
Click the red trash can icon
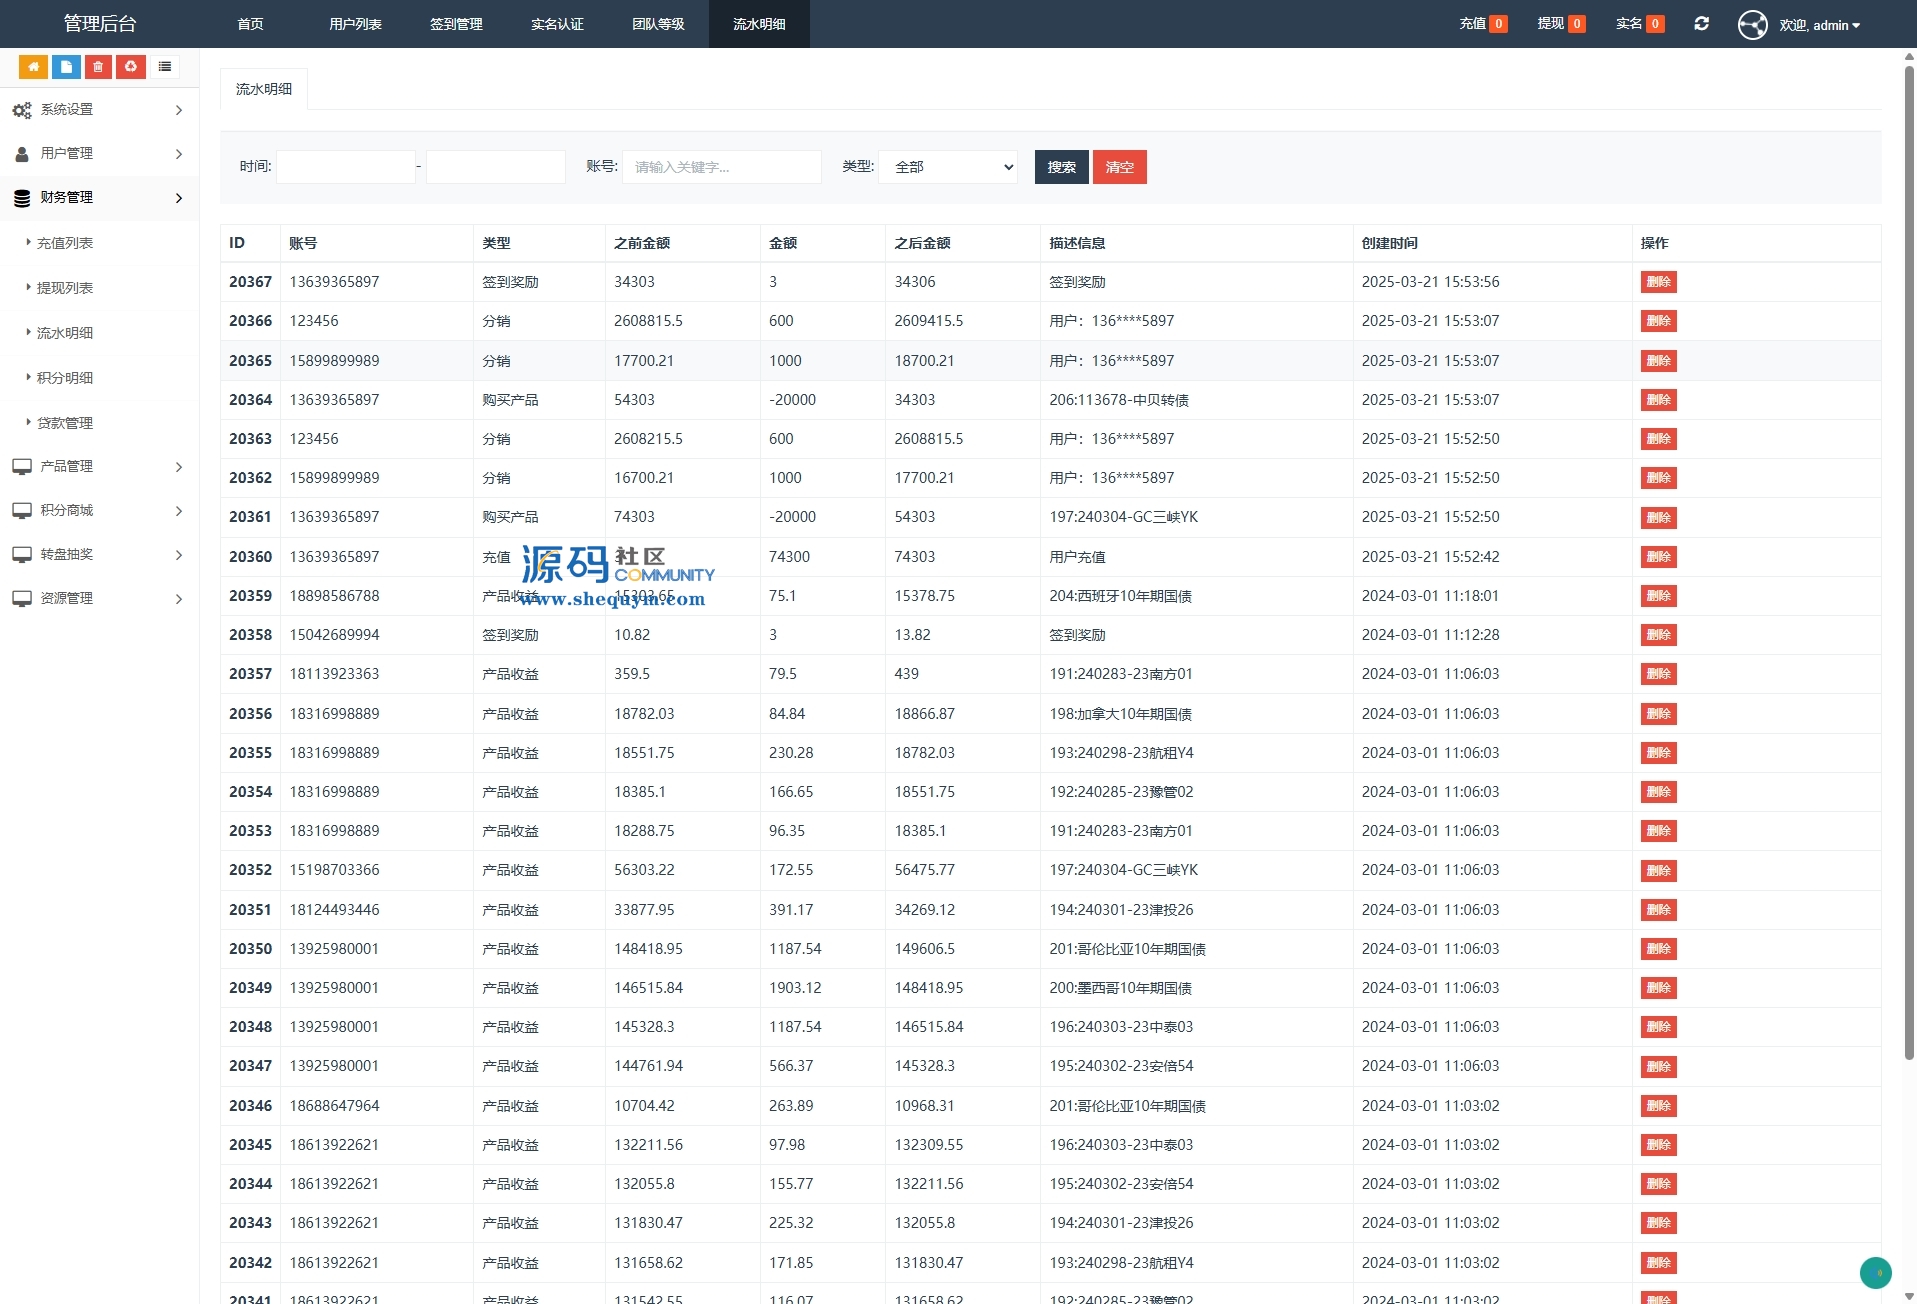(98, 67)
